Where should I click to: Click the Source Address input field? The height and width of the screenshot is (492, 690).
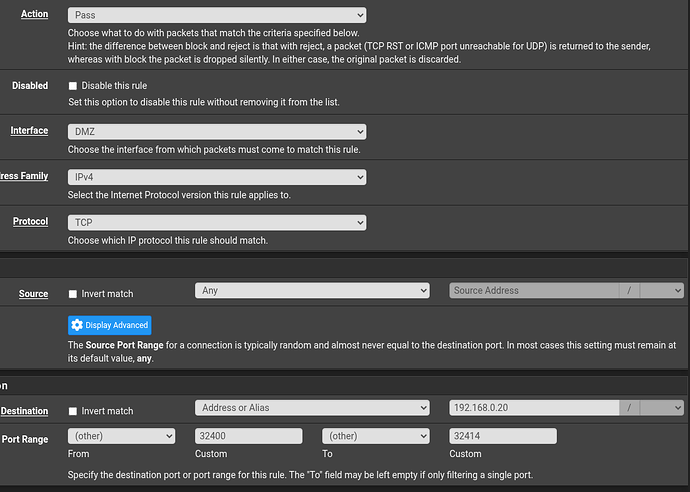534,290
